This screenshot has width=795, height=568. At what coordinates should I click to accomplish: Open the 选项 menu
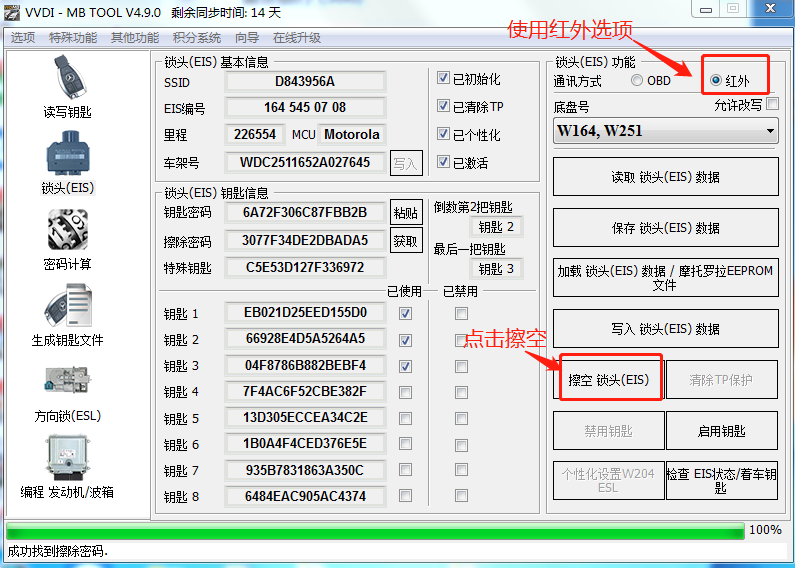tap(22, 38)
